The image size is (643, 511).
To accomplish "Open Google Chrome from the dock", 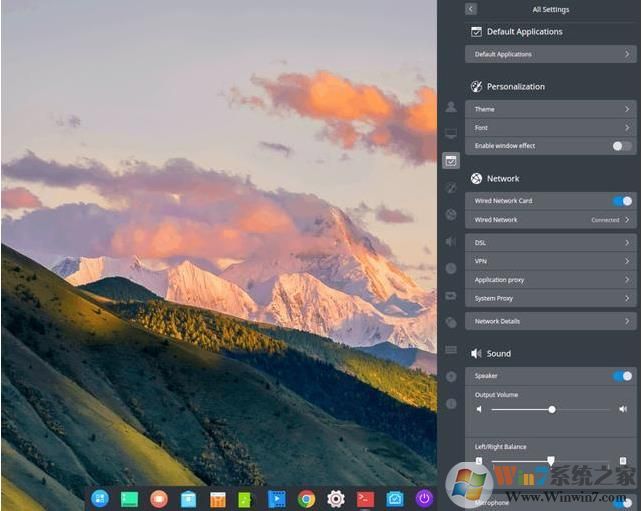I will coord(306,498).
